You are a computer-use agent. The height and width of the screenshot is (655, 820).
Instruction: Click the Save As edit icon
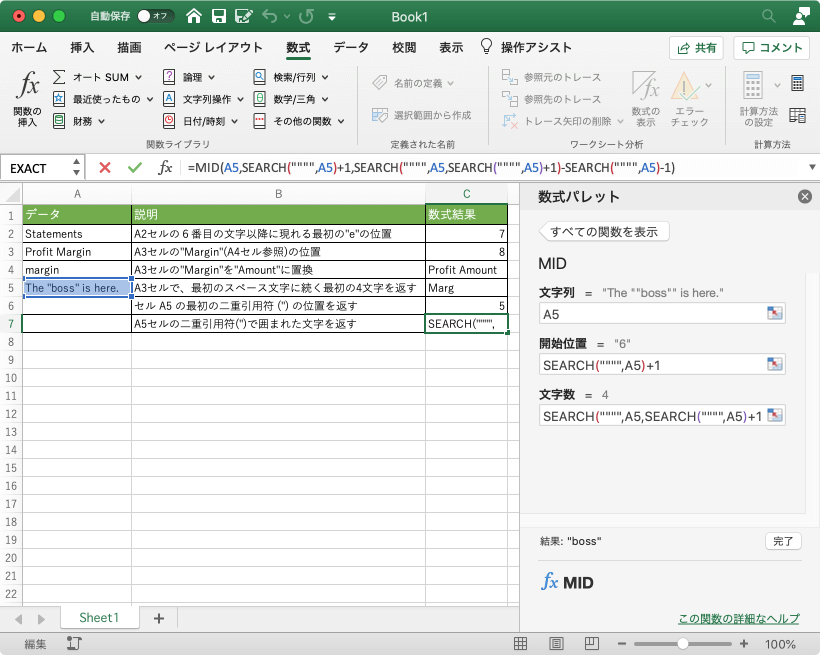coord(243,16)
